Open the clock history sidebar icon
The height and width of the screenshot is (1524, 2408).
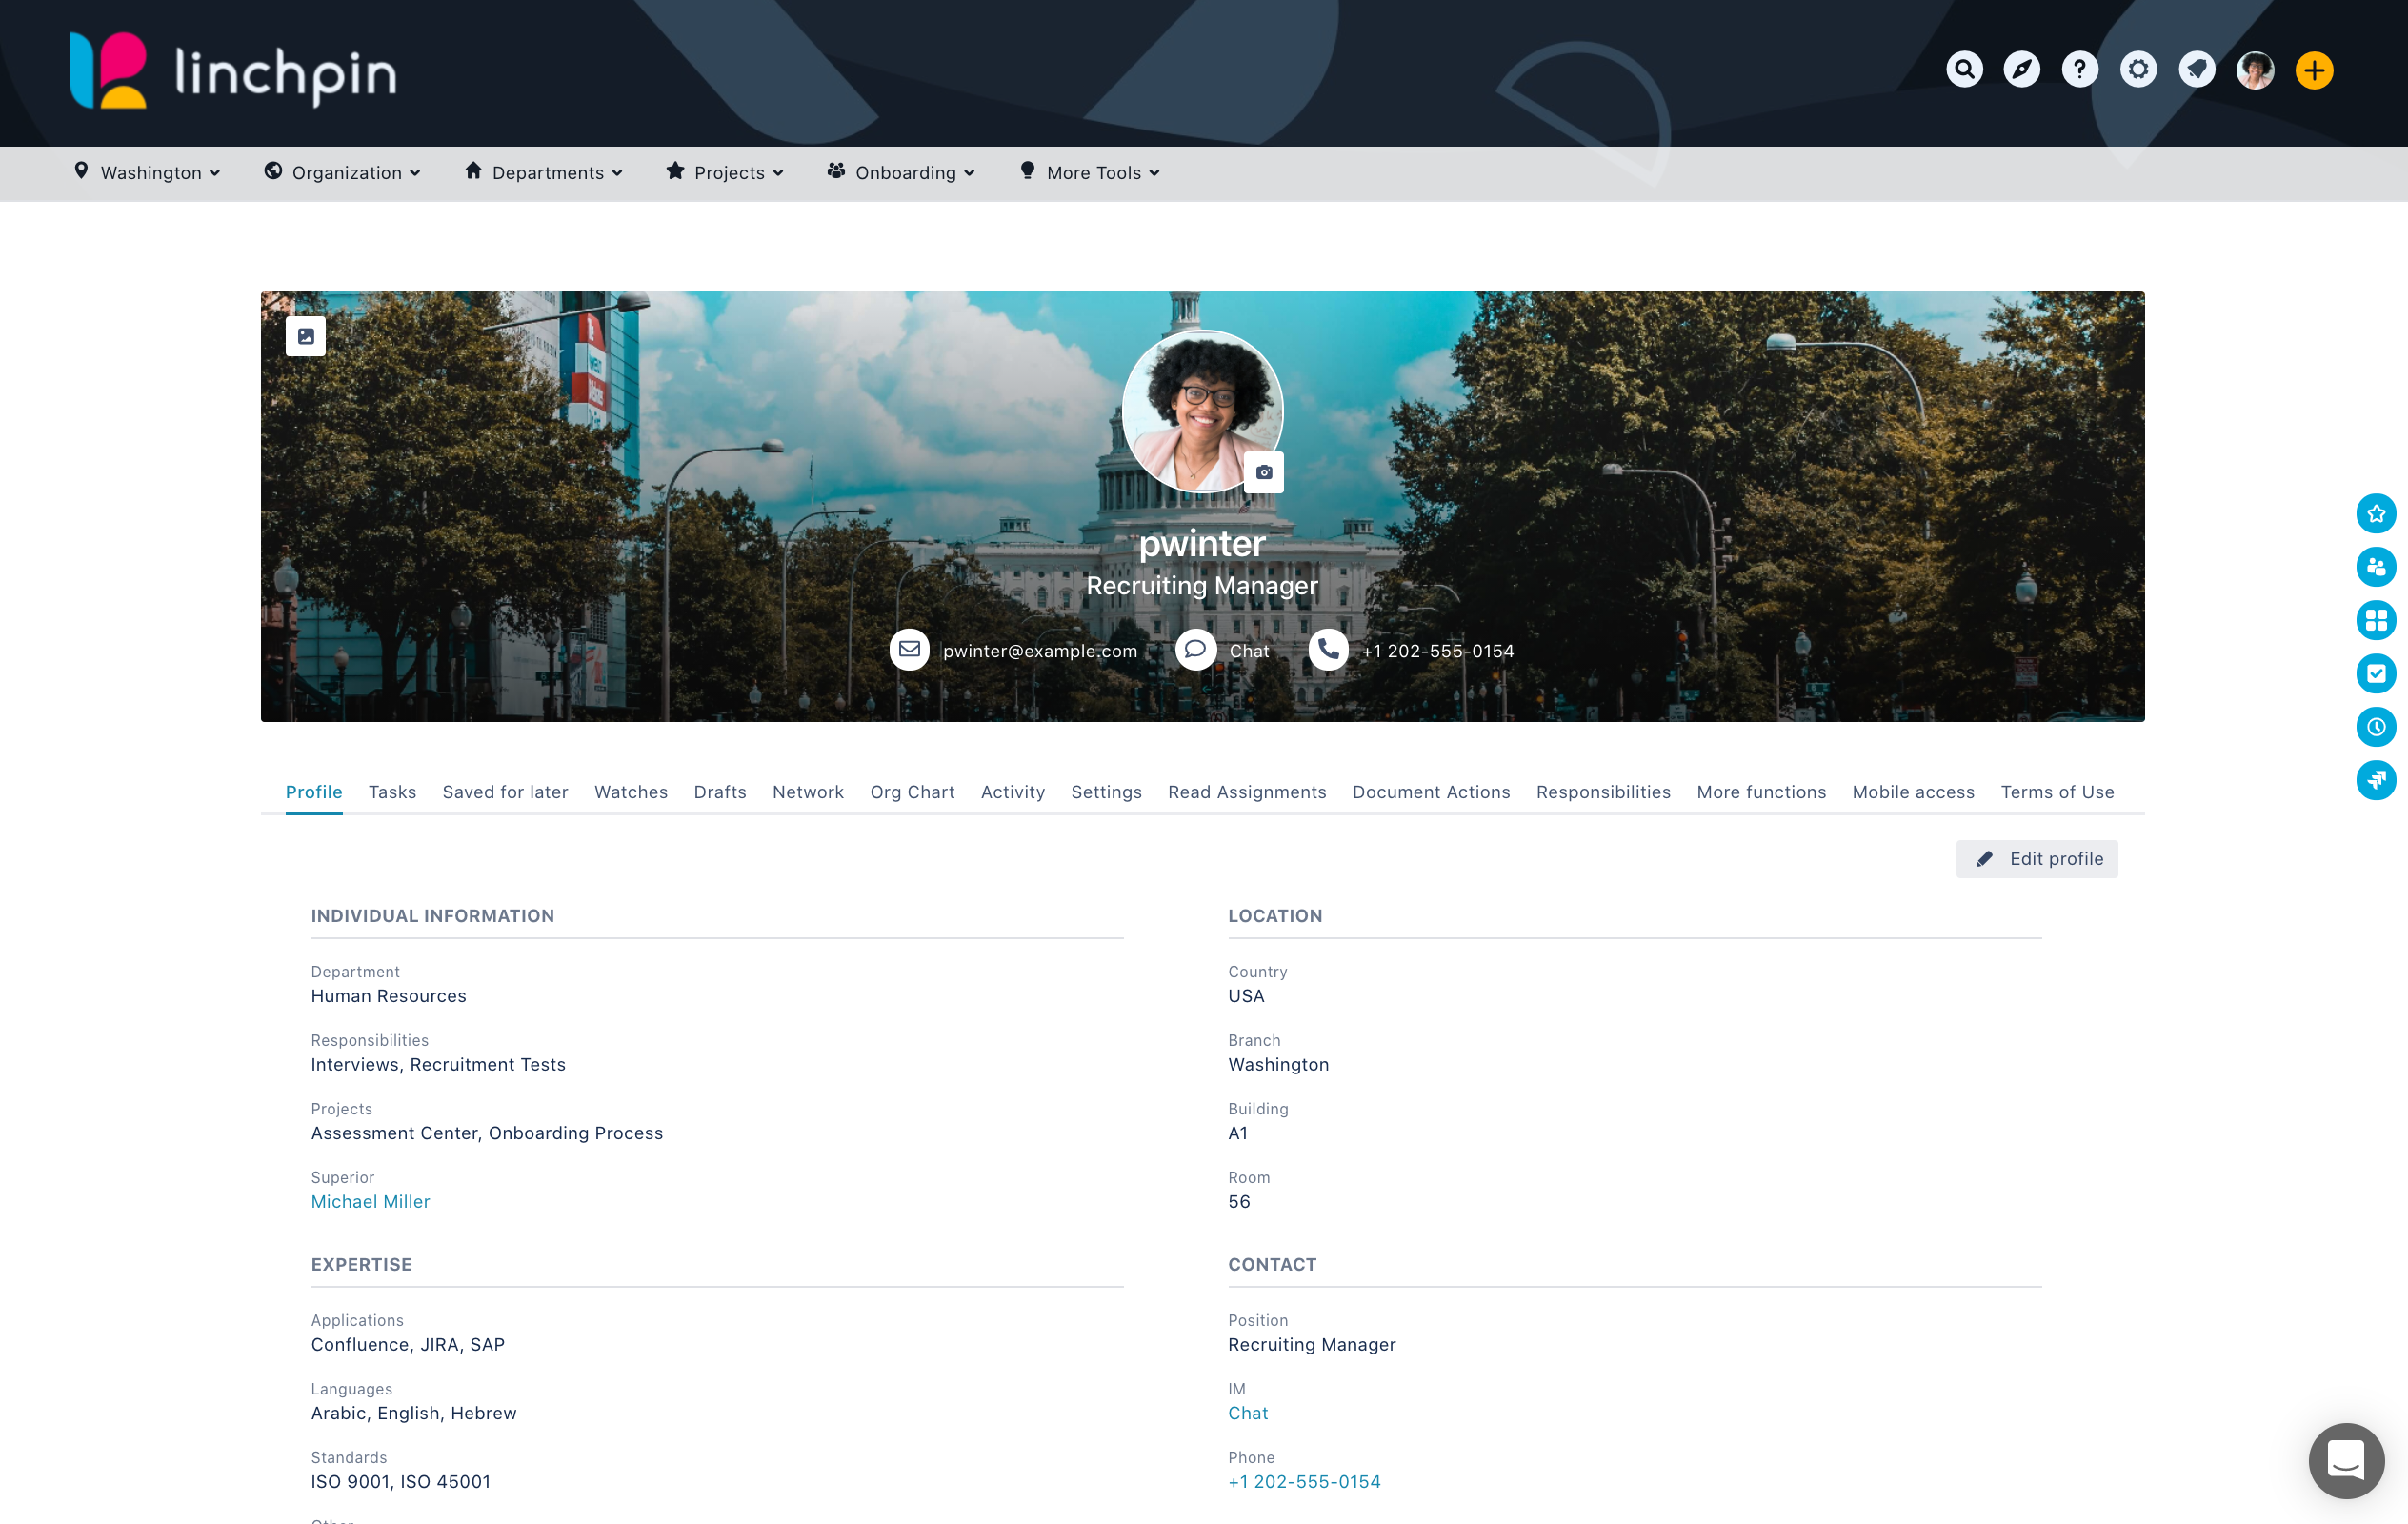pyautogui.click(x=2376, y=727)
